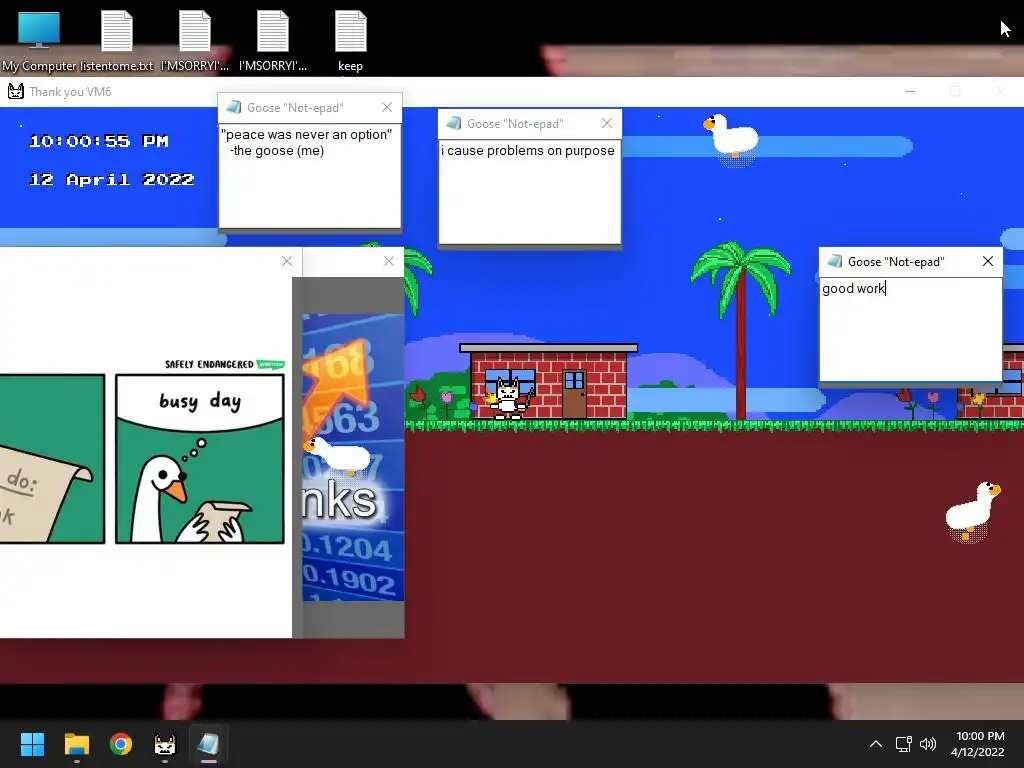1024x768 pixels.
Task: Click text area of "i cause problems on purpose" note
Action: coord(530,191)
